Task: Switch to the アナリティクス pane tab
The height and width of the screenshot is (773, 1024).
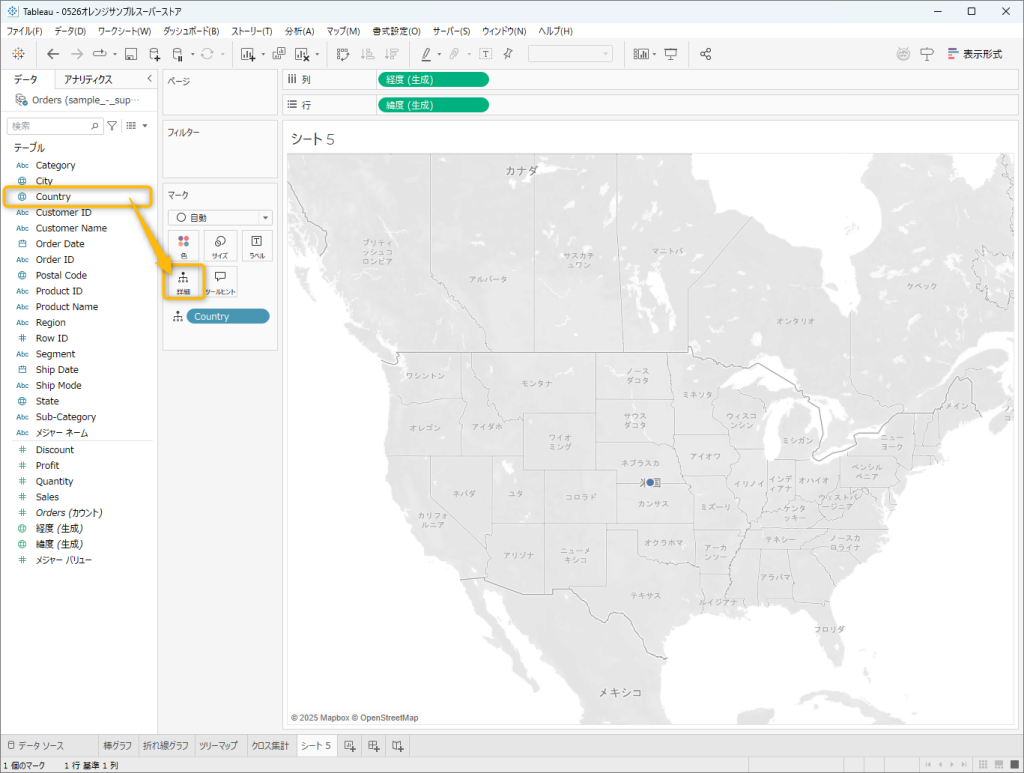Action: pyautogui.click(x=88, y=79)
